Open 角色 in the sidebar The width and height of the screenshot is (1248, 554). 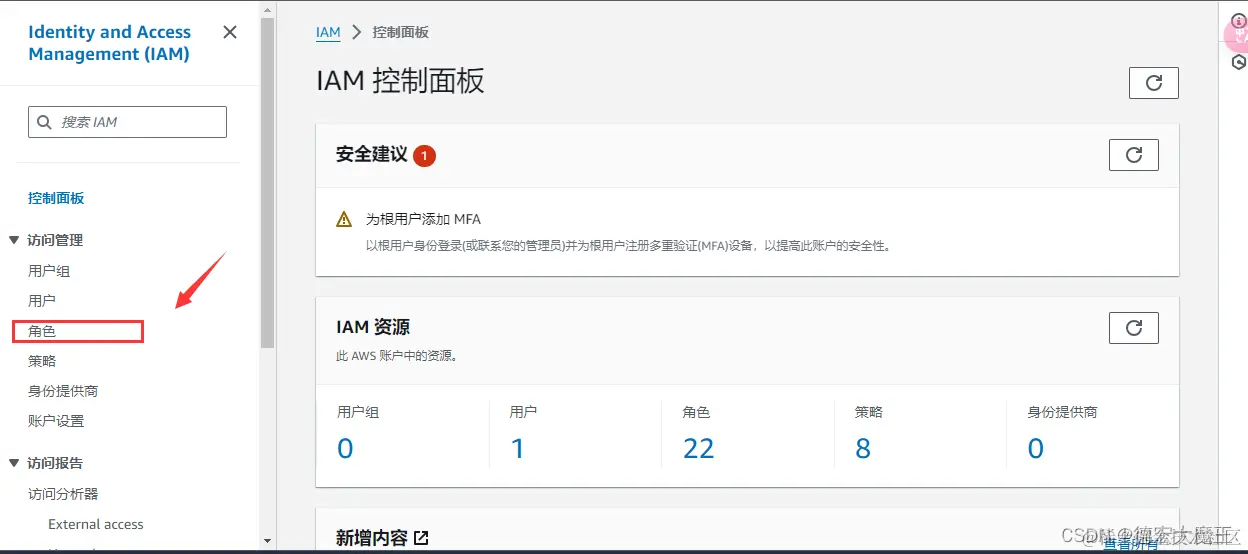point(42,331)
